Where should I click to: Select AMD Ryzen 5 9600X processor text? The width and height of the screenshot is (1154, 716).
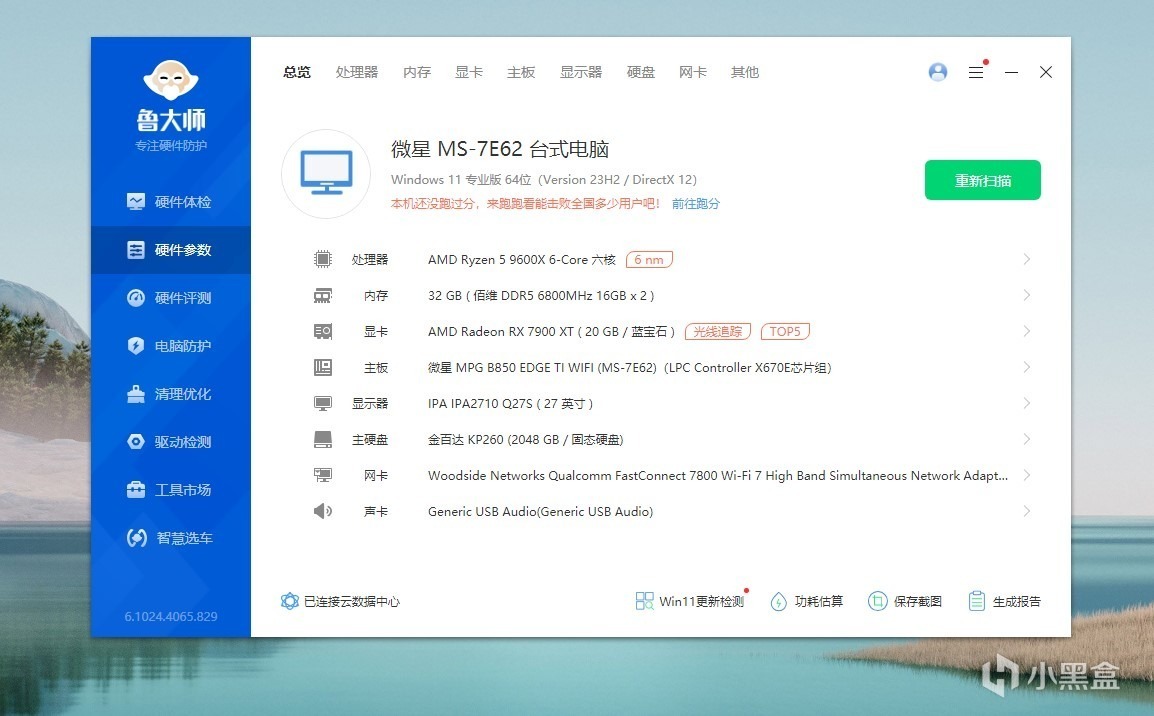point(522,260)
